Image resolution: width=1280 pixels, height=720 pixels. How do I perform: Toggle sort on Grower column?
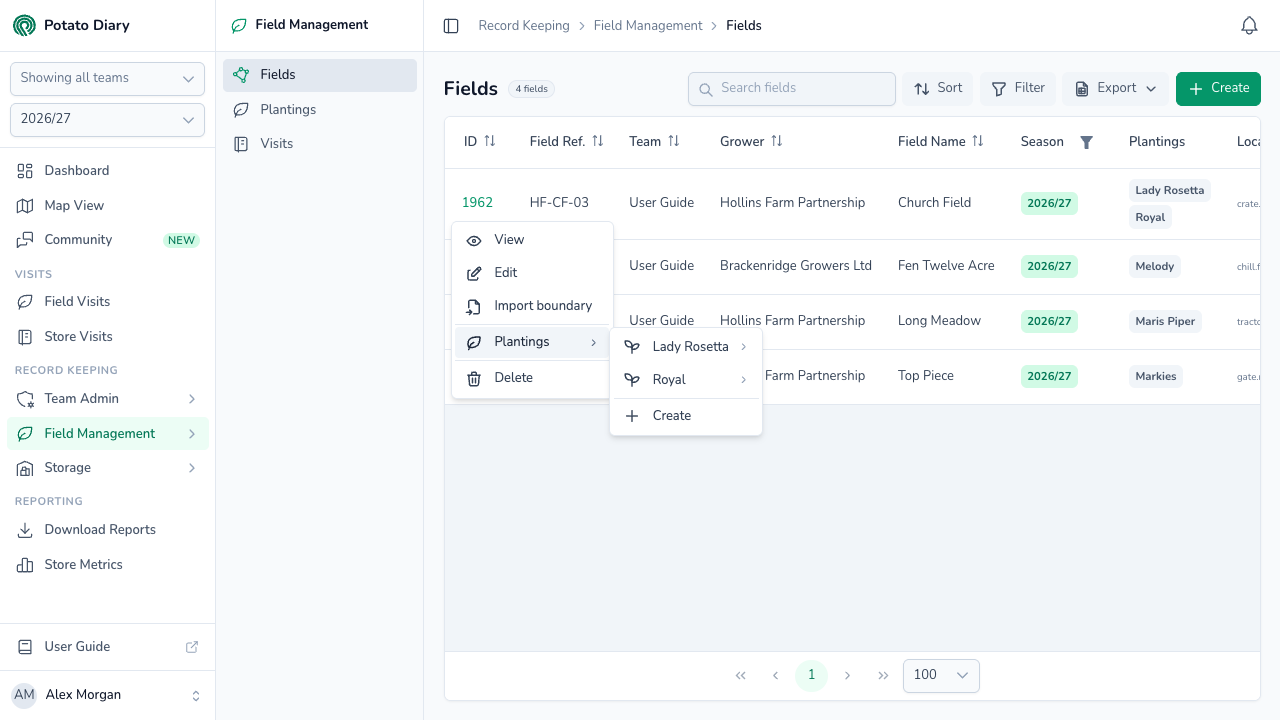point(776,141)
